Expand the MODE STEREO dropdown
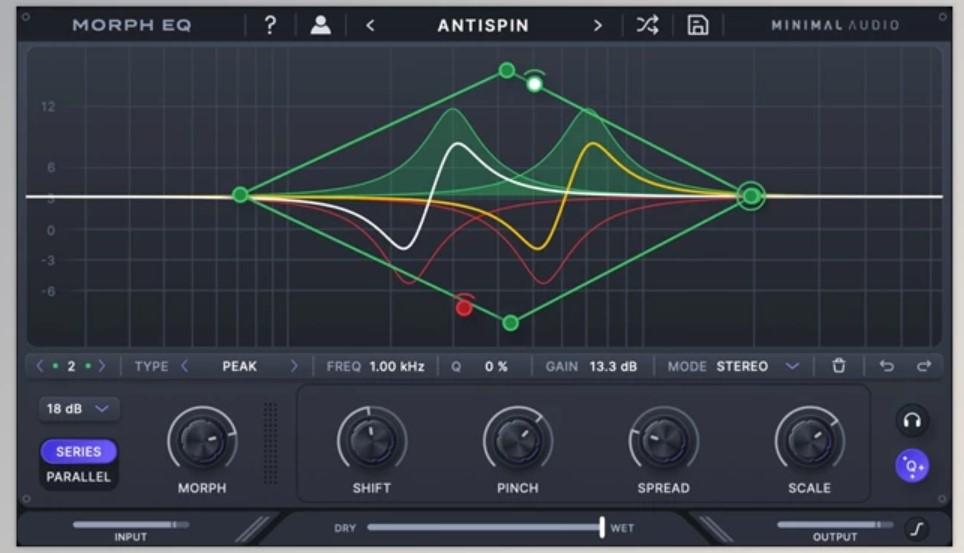Screen dimensions: 964x553 [x=792, y=366]
